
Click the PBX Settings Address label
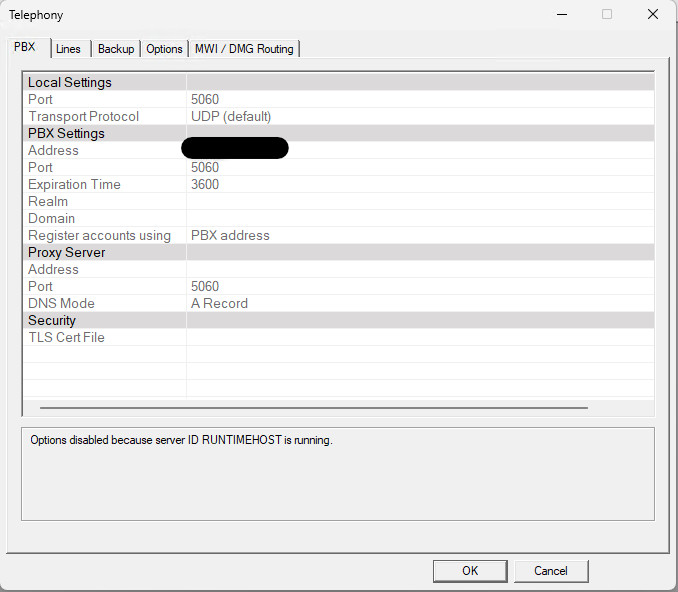pos(53,150)
